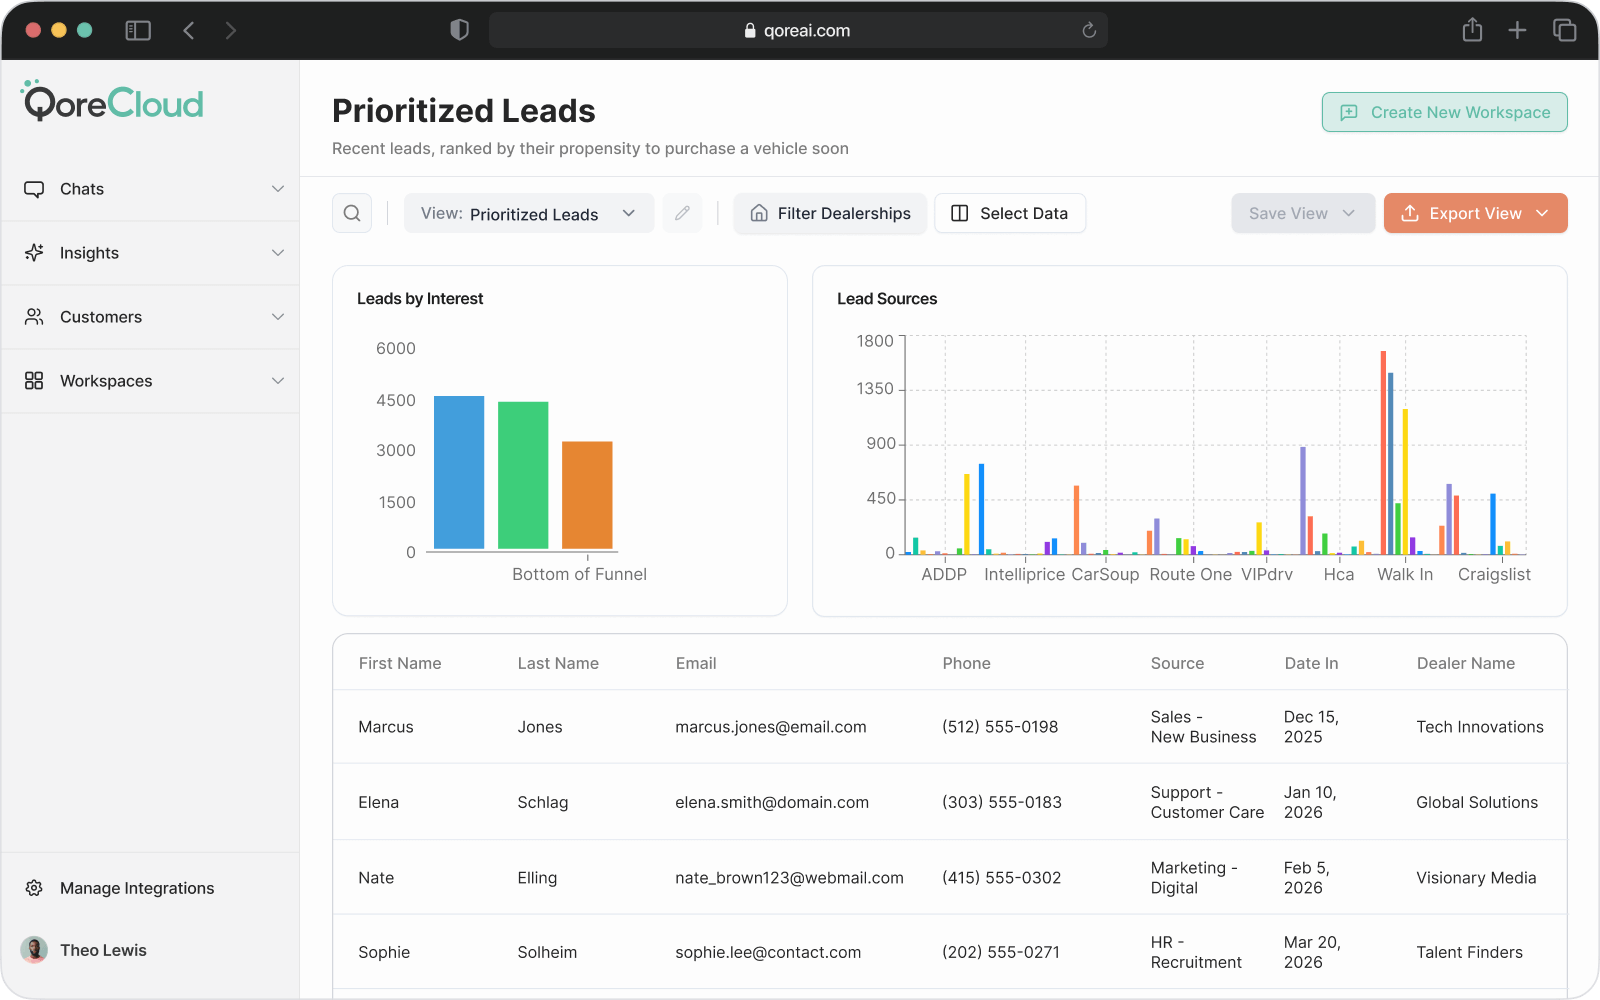Toggle the browser sidebar panel icon
The image size is (1600, 1000).
pyautogui.click(x=138, y=31)
